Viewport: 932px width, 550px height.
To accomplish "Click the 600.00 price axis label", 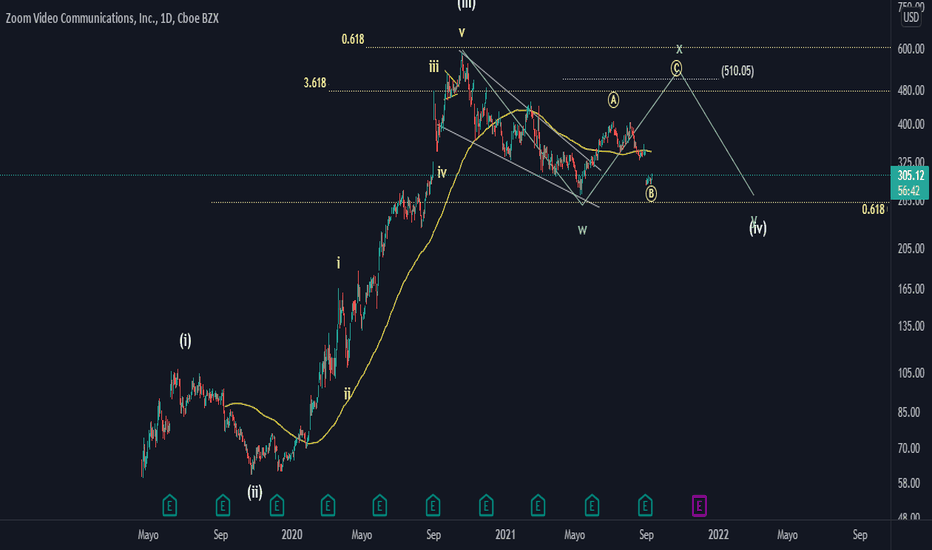I will pyautogui.click(x=911, y=49).
